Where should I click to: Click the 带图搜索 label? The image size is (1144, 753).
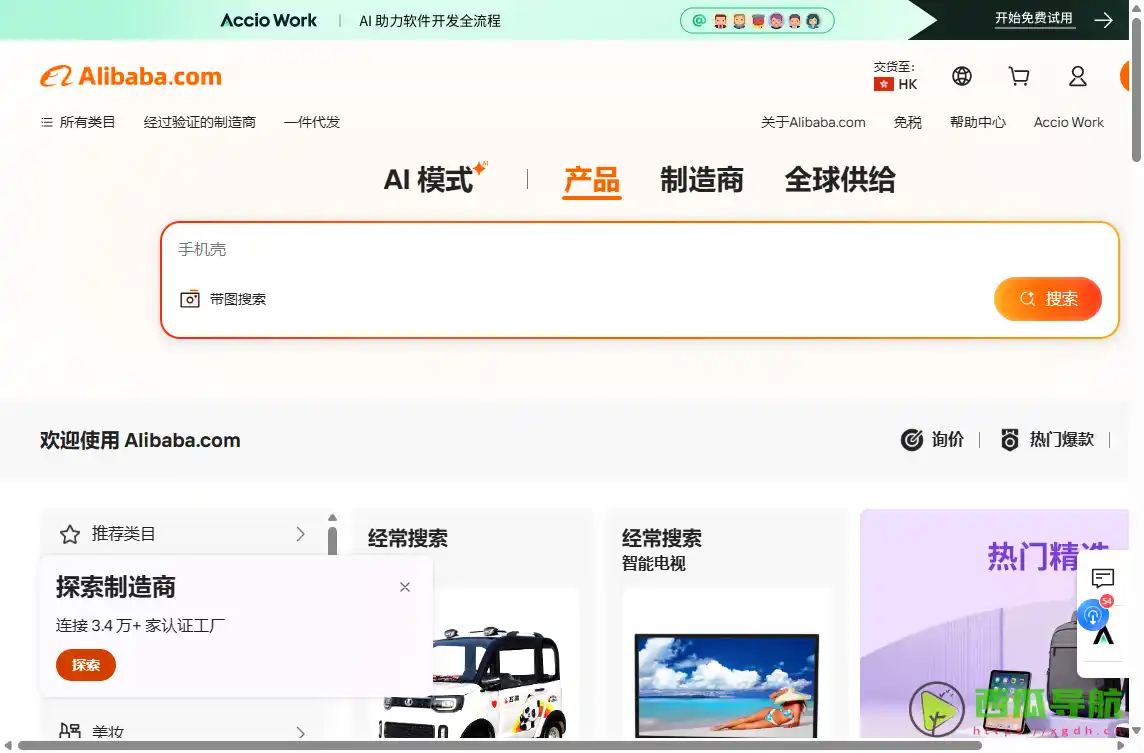pos(238,299)
